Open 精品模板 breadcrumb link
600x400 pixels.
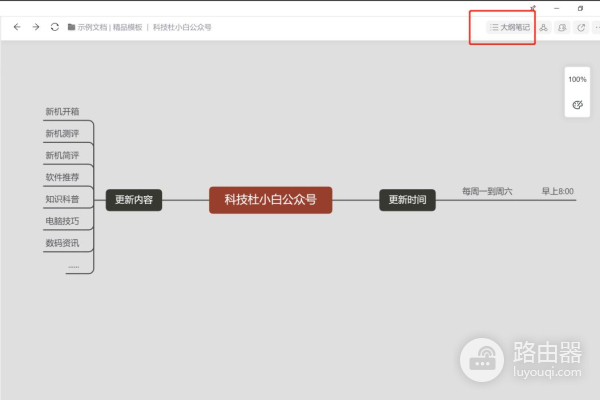point(127,27)
